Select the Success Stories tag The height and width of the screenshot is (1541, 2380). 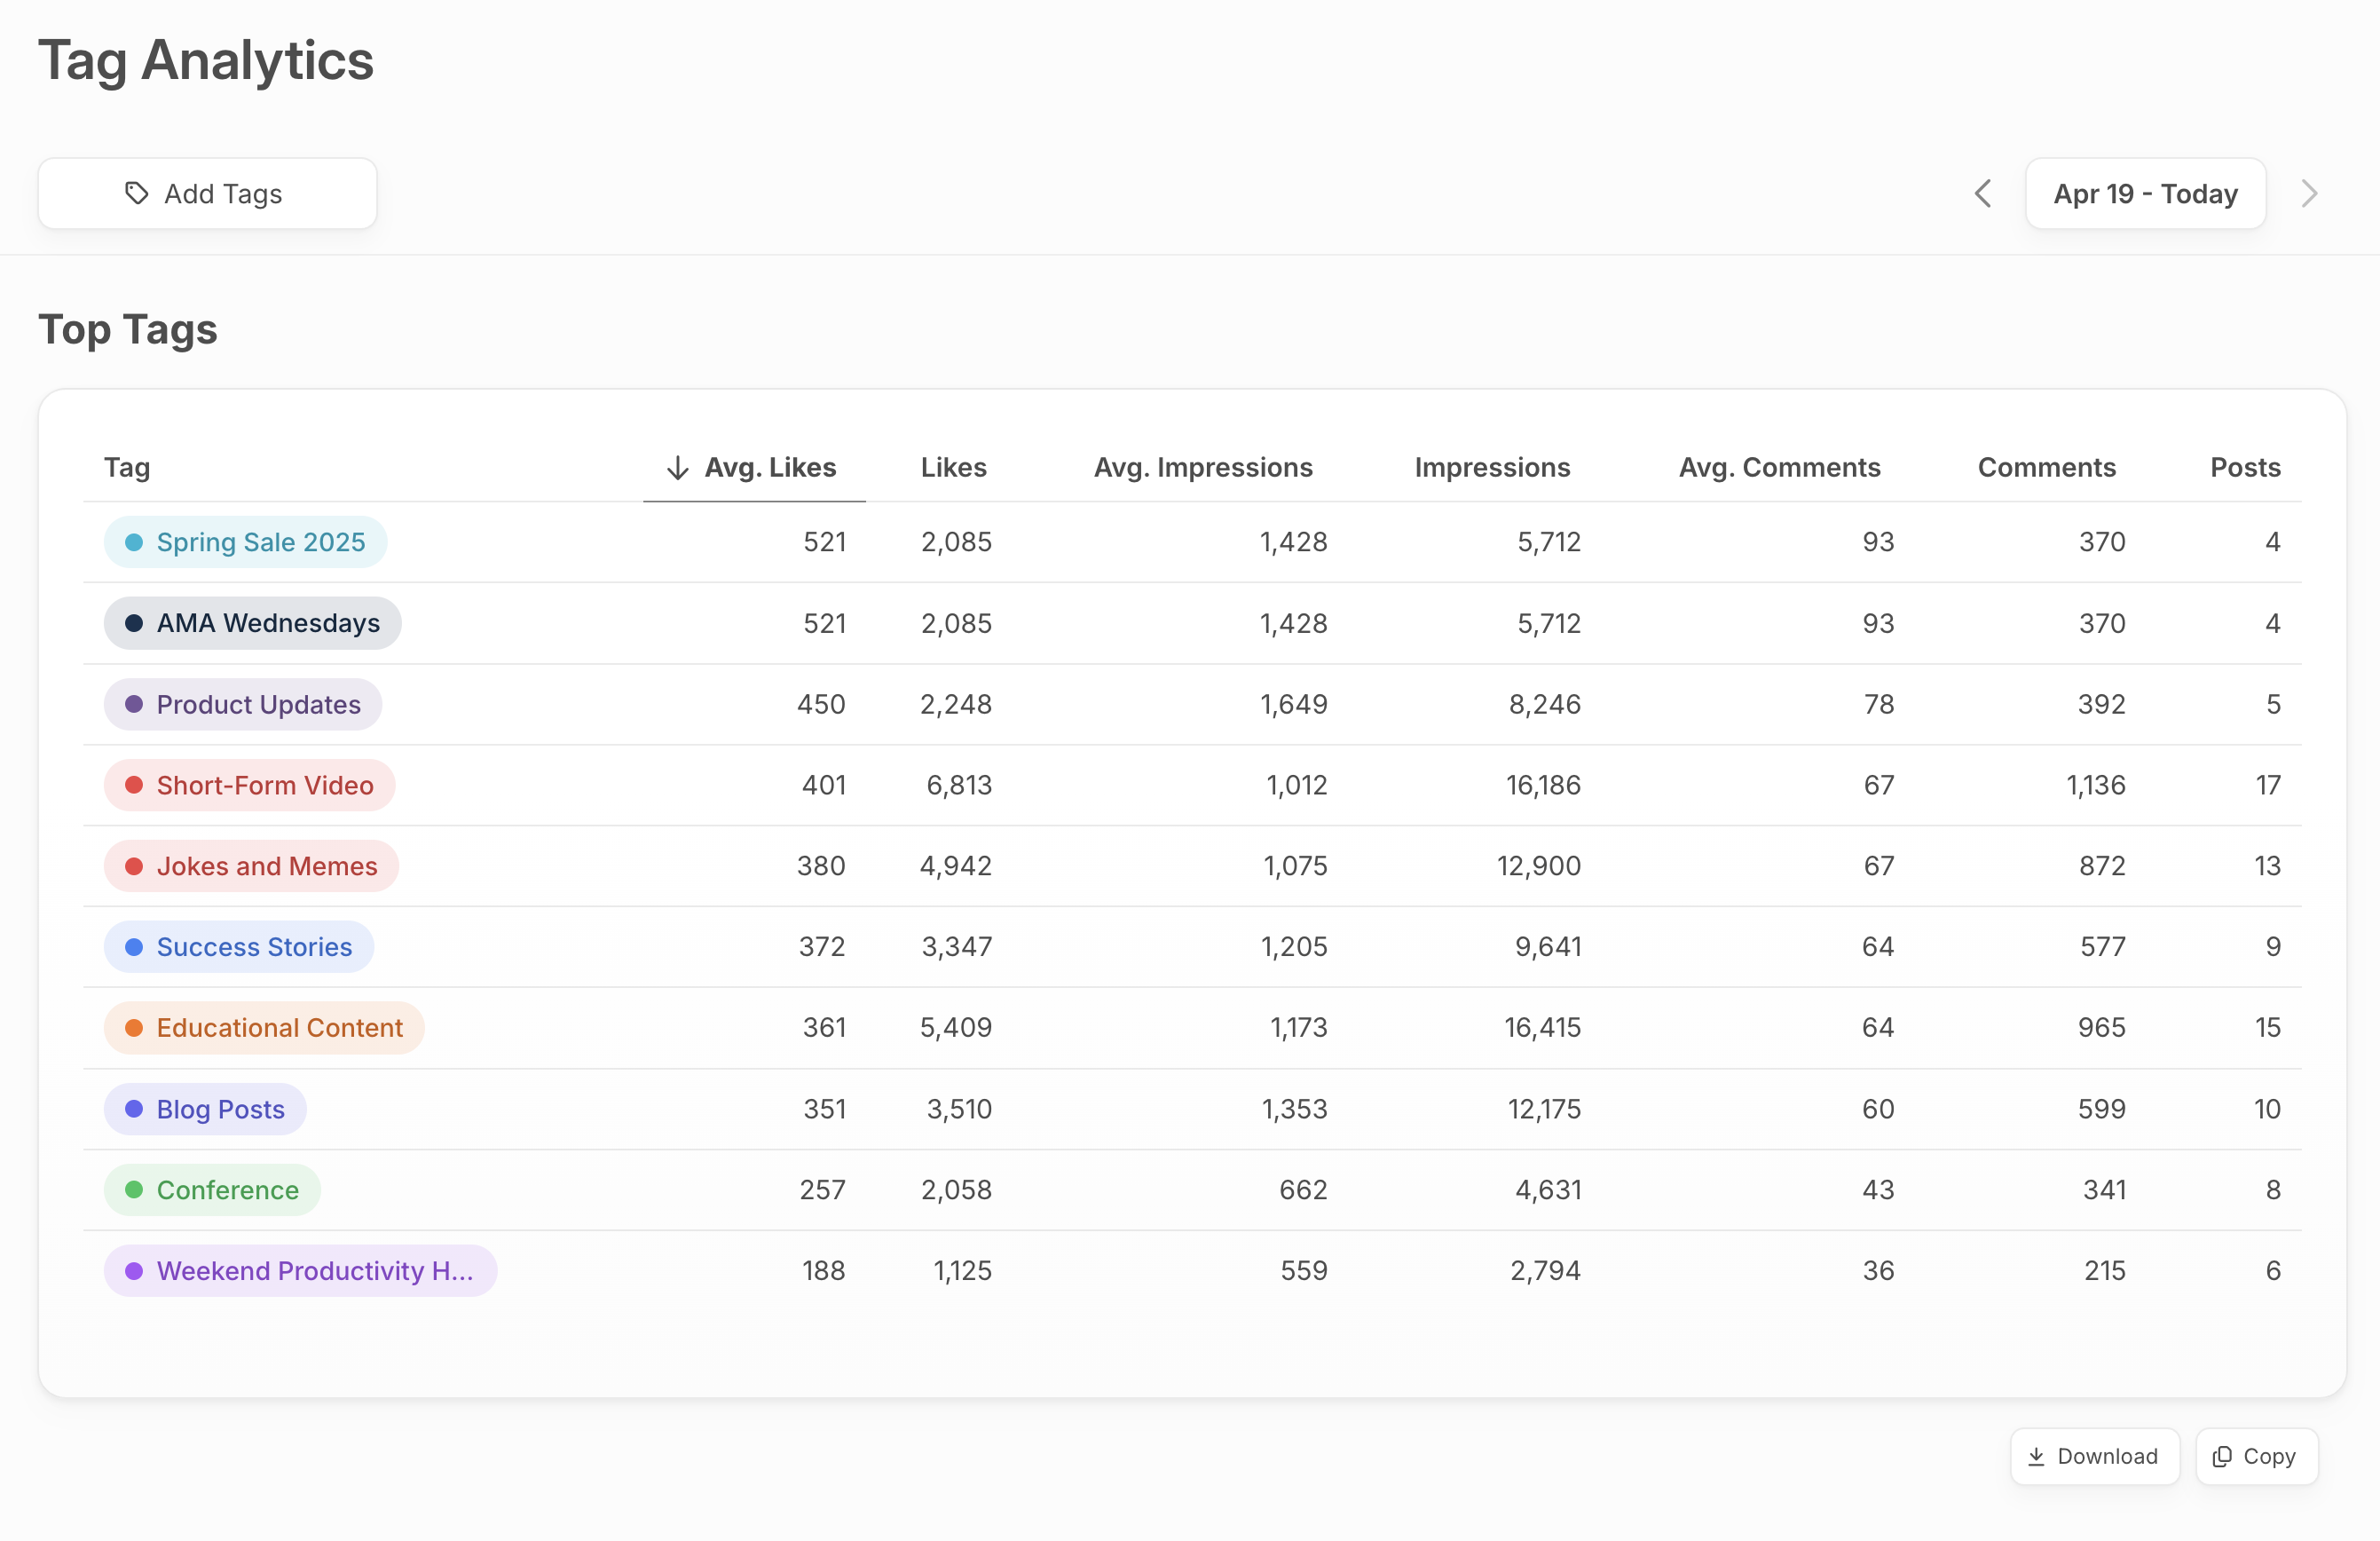click(239, 947)
